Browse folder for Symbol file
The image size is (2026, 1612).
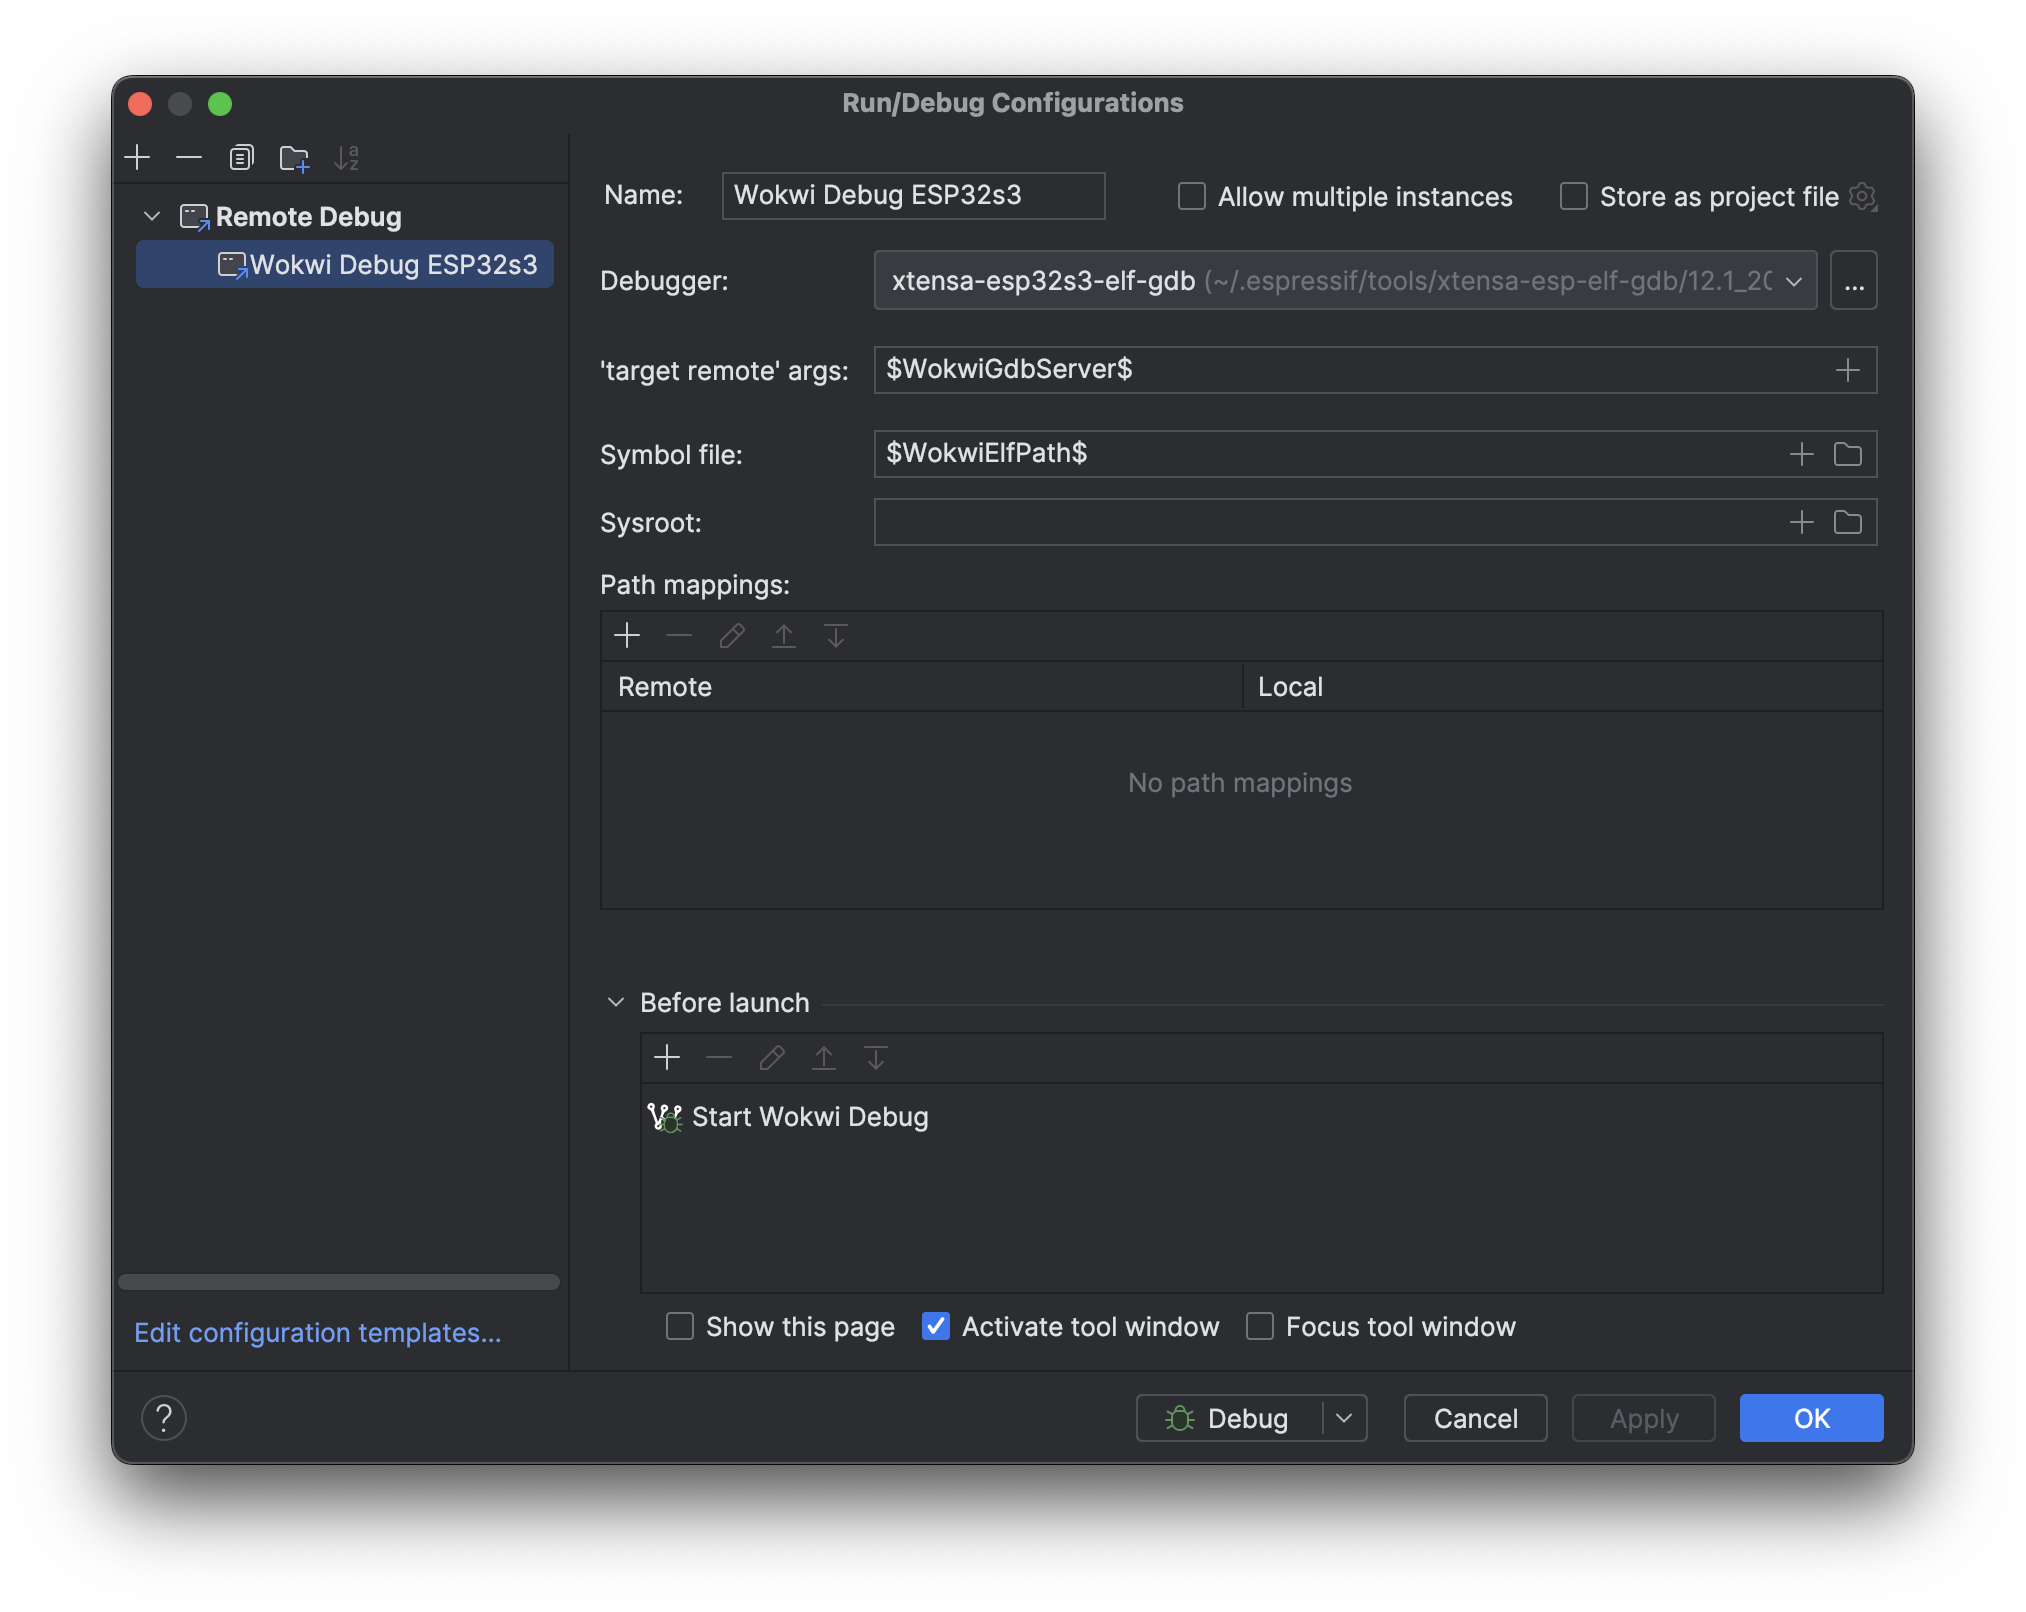point(1848,454)
